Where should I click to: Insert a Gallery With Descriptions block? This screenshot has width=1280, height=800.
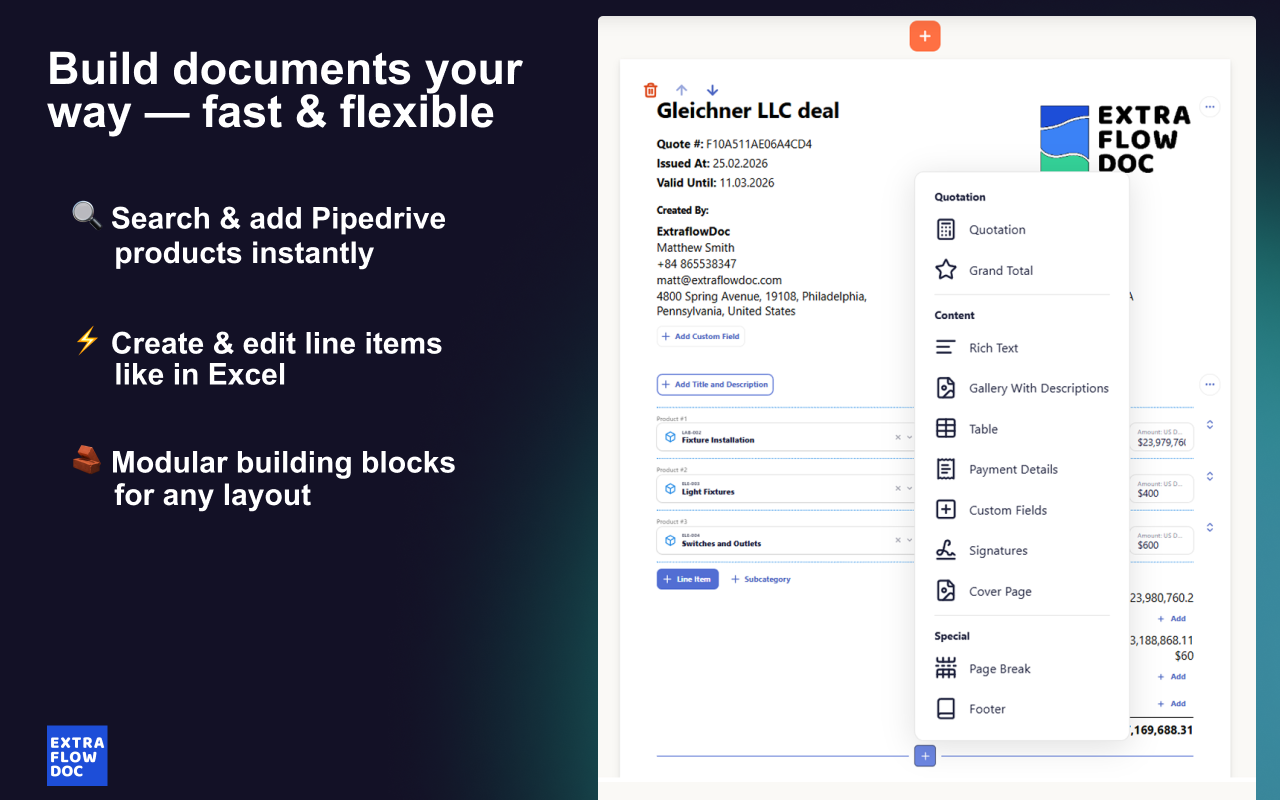coord(1038,388)
